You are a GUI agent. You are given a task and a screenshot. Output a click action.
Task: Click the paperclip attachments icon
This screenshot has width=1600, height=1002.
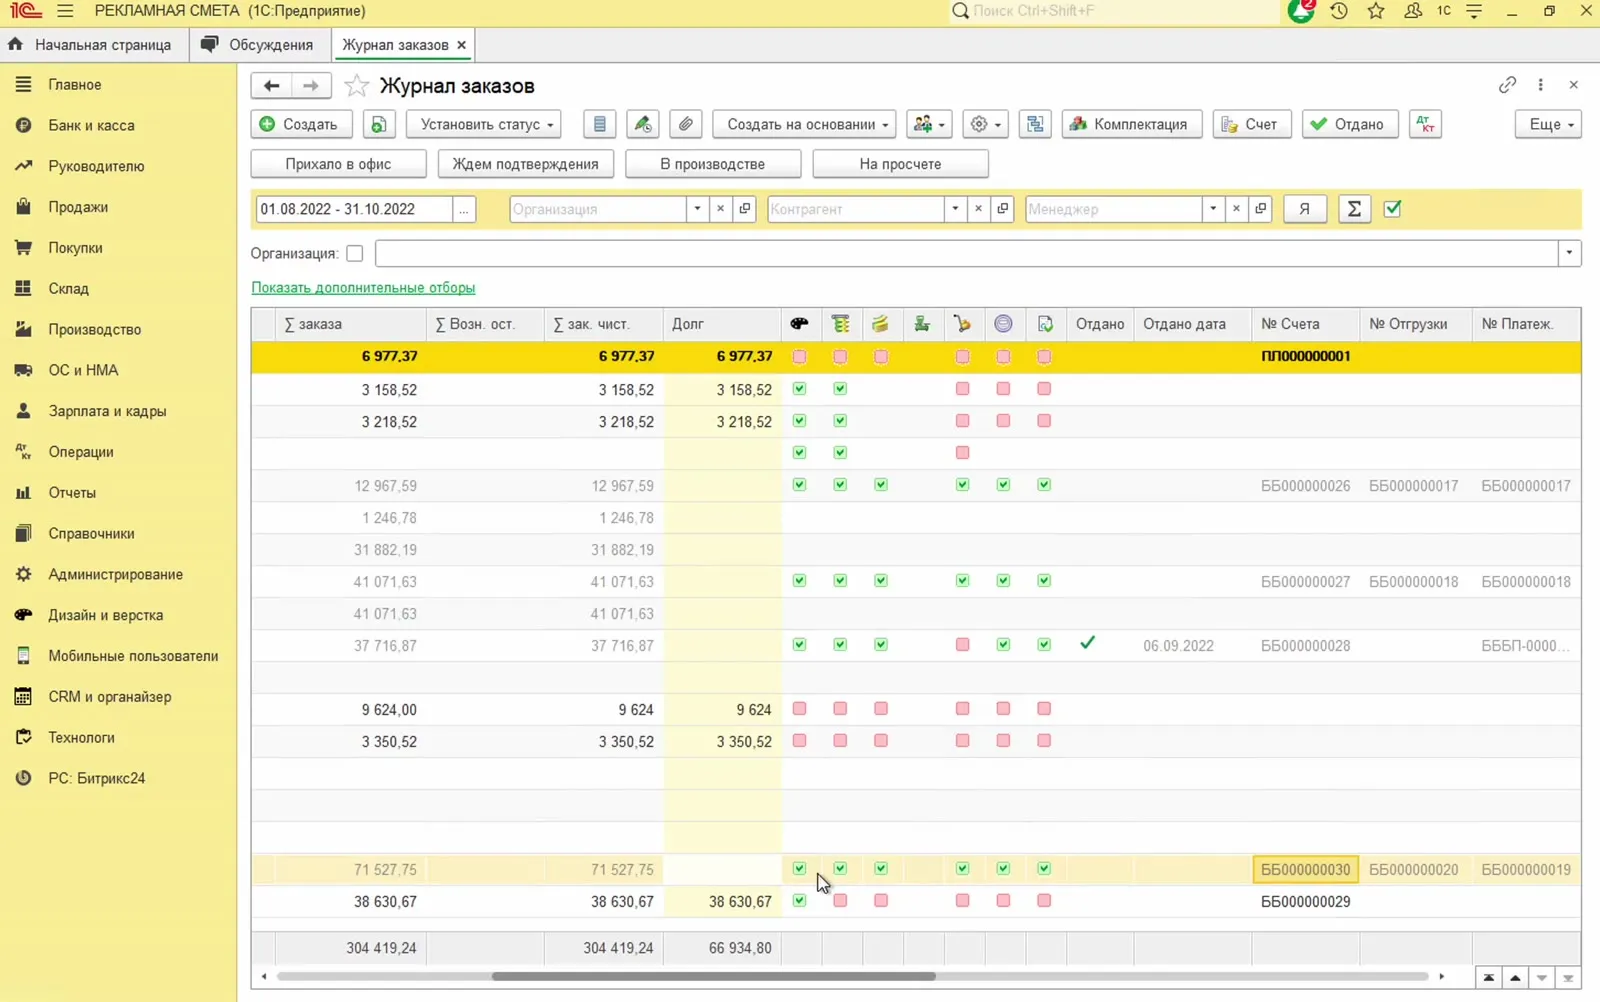pos(685,124)
